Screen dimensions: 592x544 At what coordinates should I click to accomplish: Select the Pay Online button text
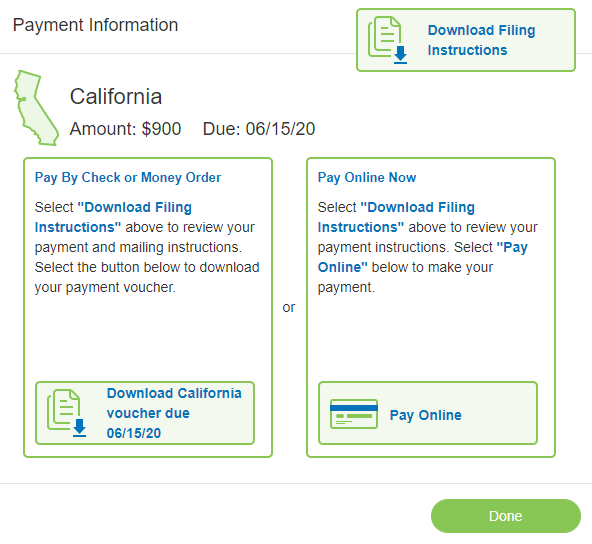(x=426, y=415)
